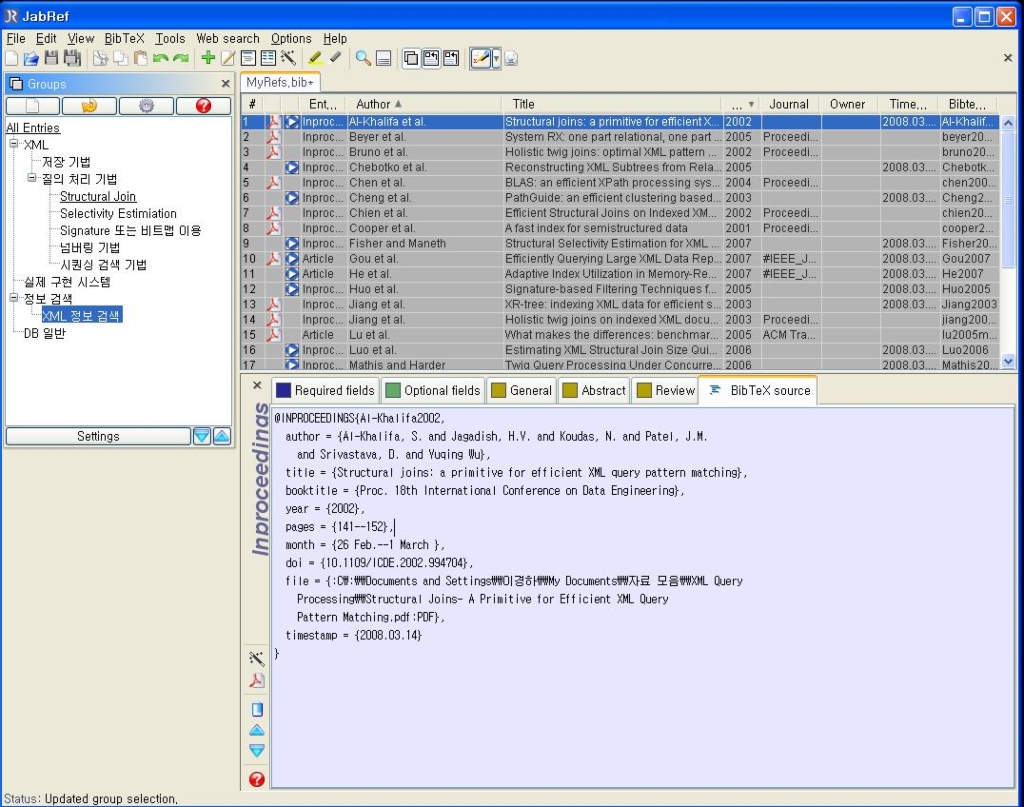Create a new database with the toolbar icon
This screenshot has width=1024, height=807.
point(12,59)
